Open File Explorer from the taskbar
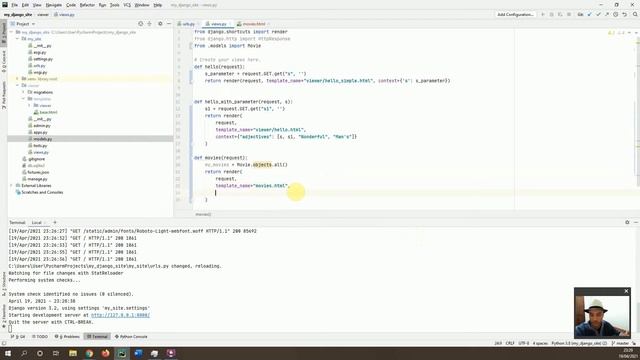This screenshot has height=360, width=640. 73,353
